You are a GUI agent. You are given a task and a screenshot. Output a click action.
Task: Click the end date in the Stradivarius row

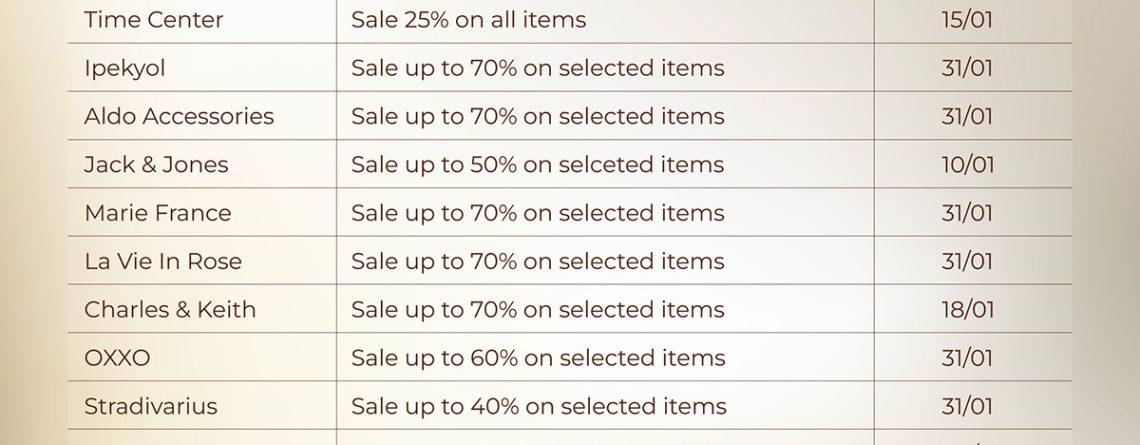[x=967, y=406]
